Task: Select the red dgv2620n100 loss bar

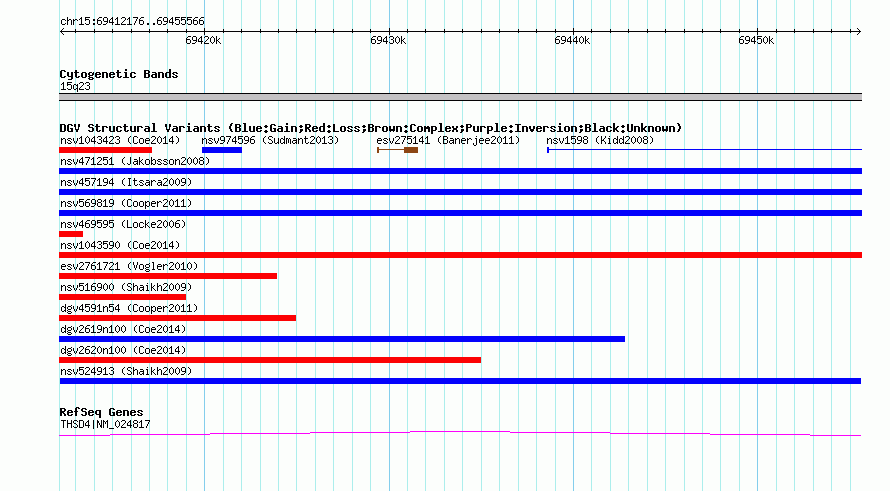Action: (270, 360)
